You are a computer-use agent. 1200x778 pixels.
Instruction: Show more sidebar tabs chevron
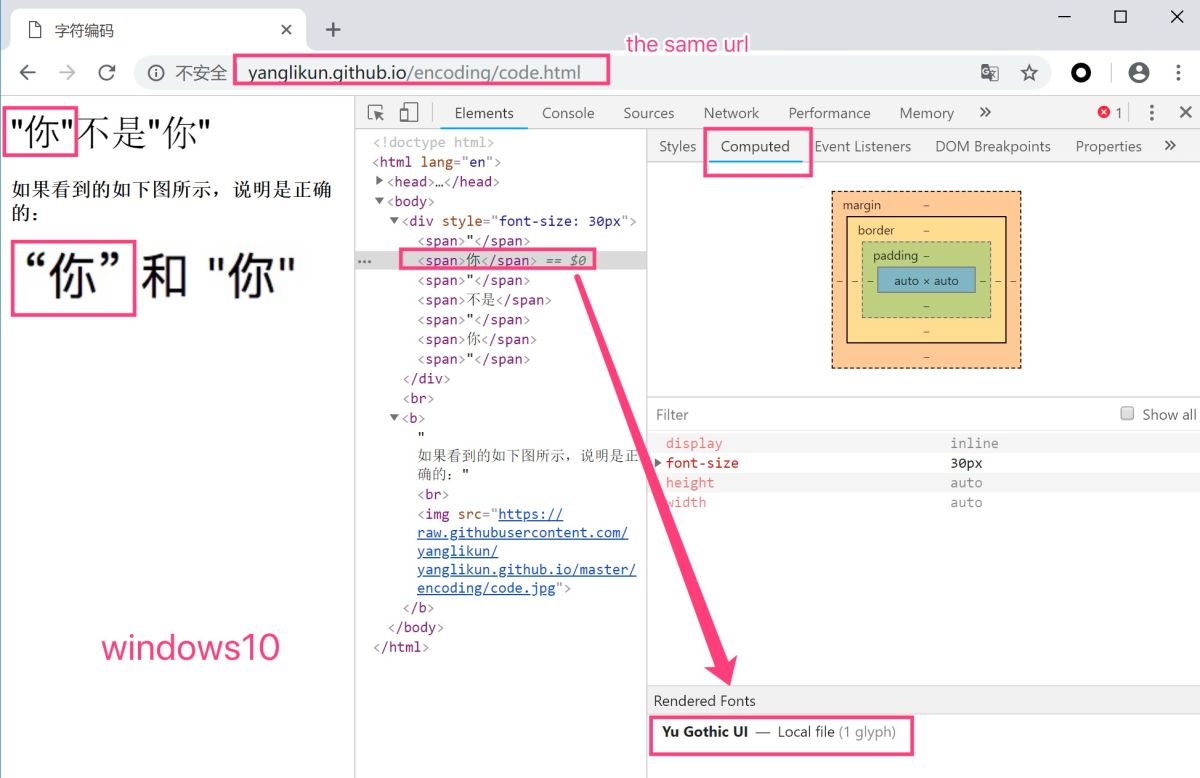1170,146
